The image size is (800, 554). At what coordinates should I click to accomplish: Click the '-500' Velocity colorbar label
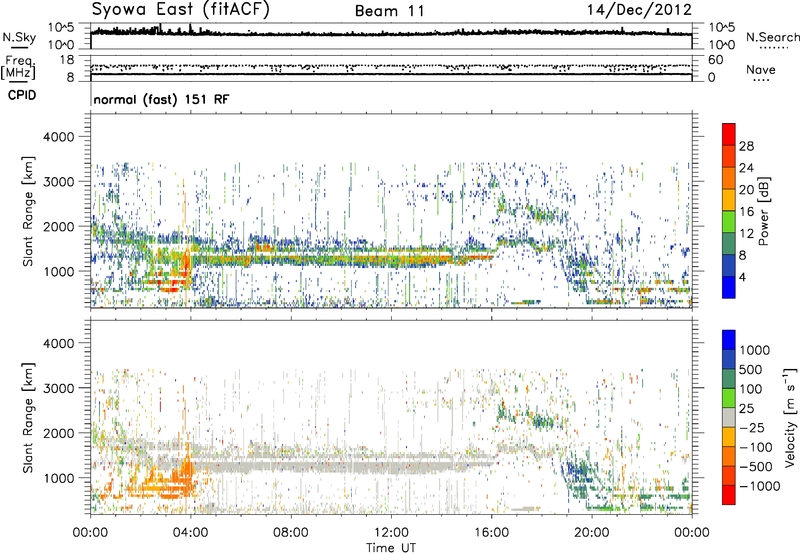tap(755, 467)
